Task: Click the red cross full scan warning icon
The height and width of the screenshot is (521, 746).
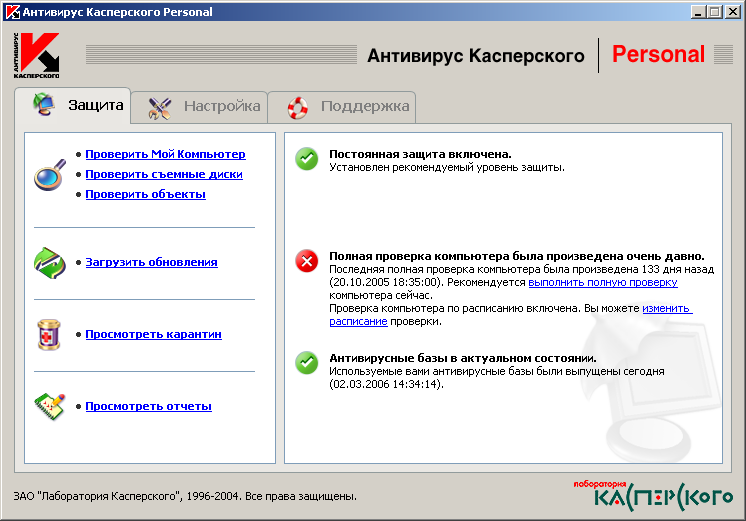Action: [307, 261]
